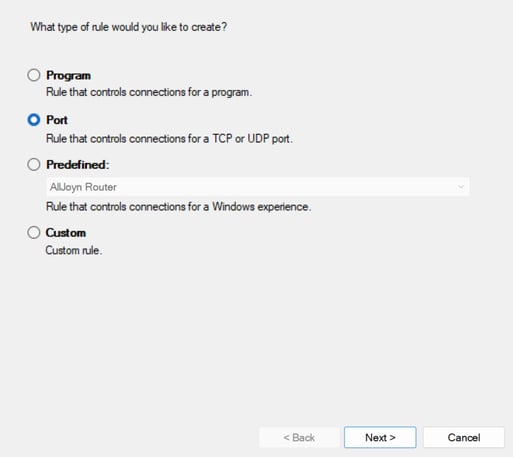Image resolution: width=513 pixels, height=457 pixels.
Task: Click the bold Predefined: label
Action: [x=78, y=165]
